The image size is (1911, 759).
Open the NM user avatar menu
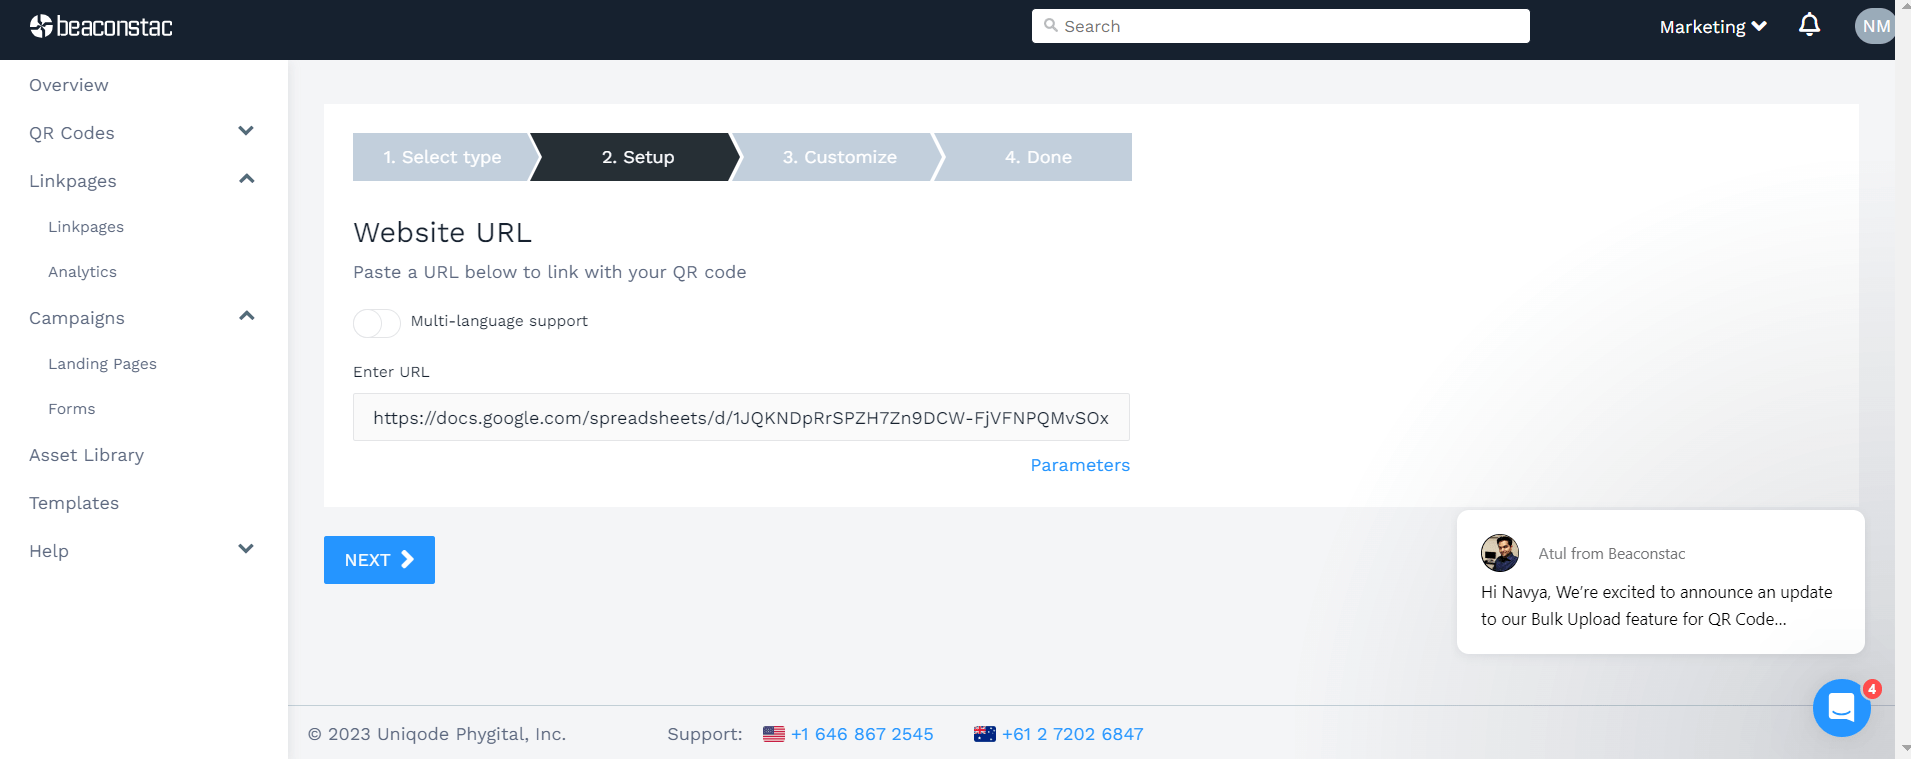[x=1875, y=26]
